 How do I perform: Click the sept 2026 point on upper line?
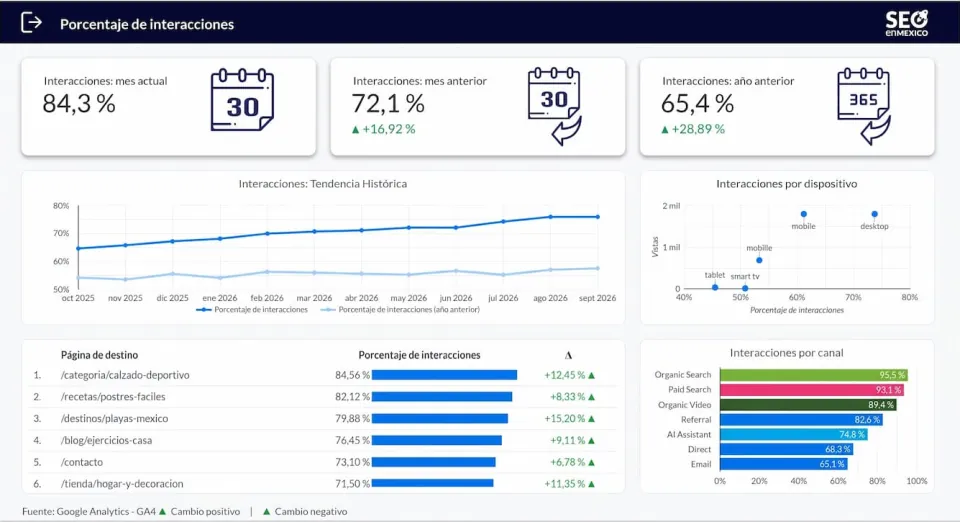click(598, 217)
